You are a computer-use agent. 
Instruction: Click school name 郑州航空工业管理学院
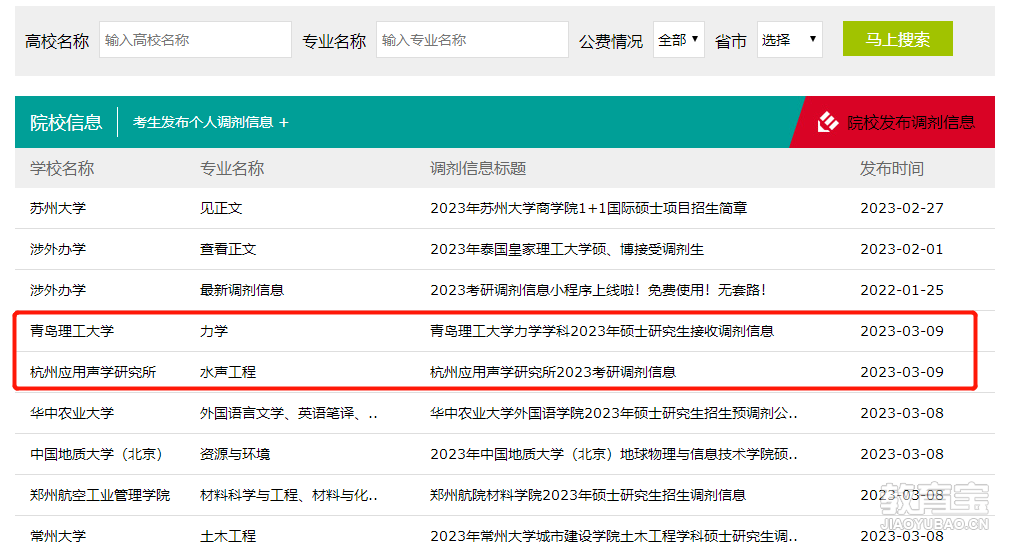pyautogui.click(x=100, y=496)
